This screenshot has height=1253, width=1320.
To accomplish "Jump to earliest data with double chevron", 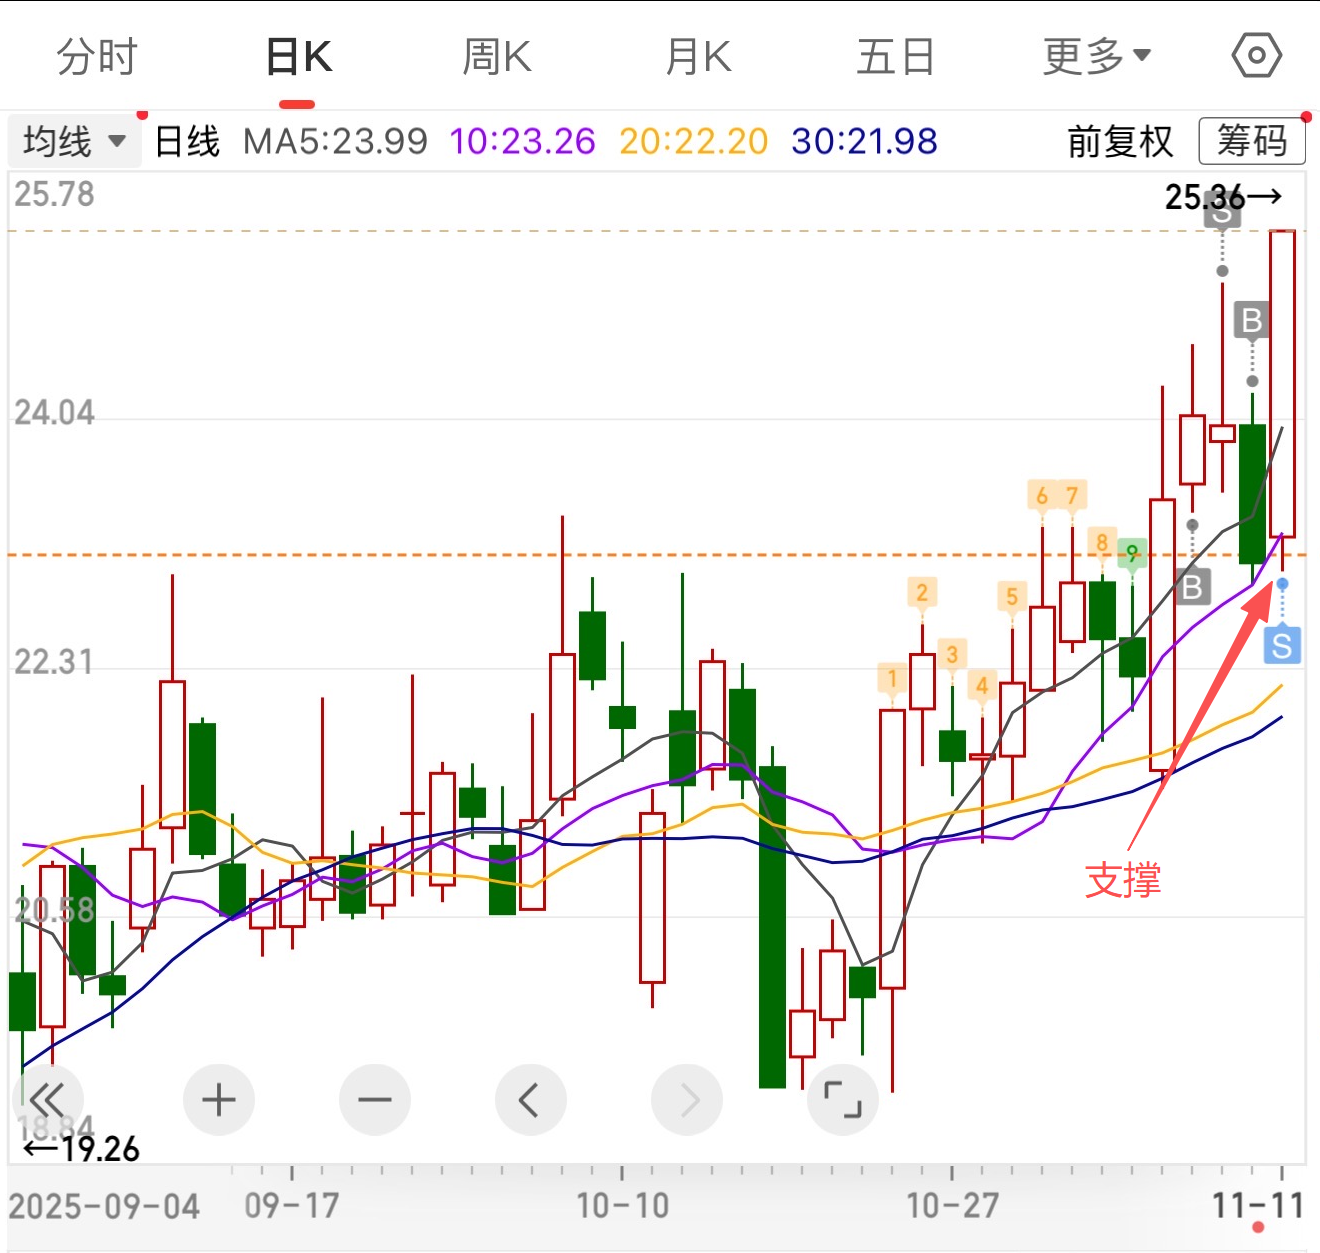I will coord(47,1100).
